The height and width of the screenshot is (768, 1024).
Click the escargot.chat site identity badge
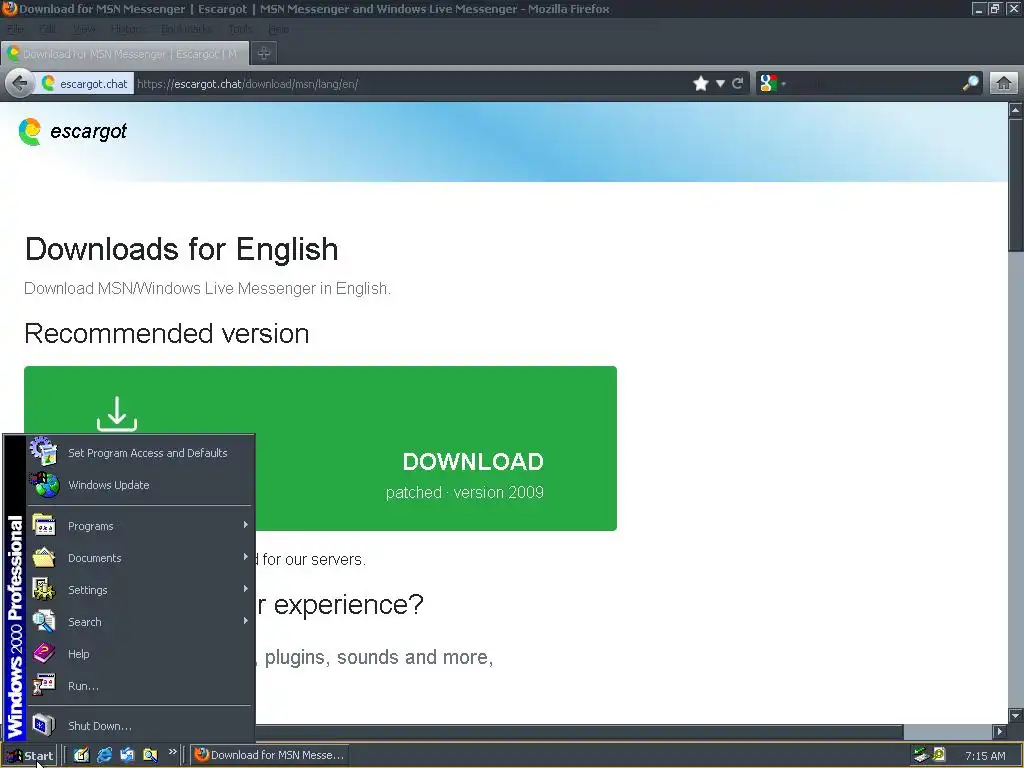tap(84, 84)
